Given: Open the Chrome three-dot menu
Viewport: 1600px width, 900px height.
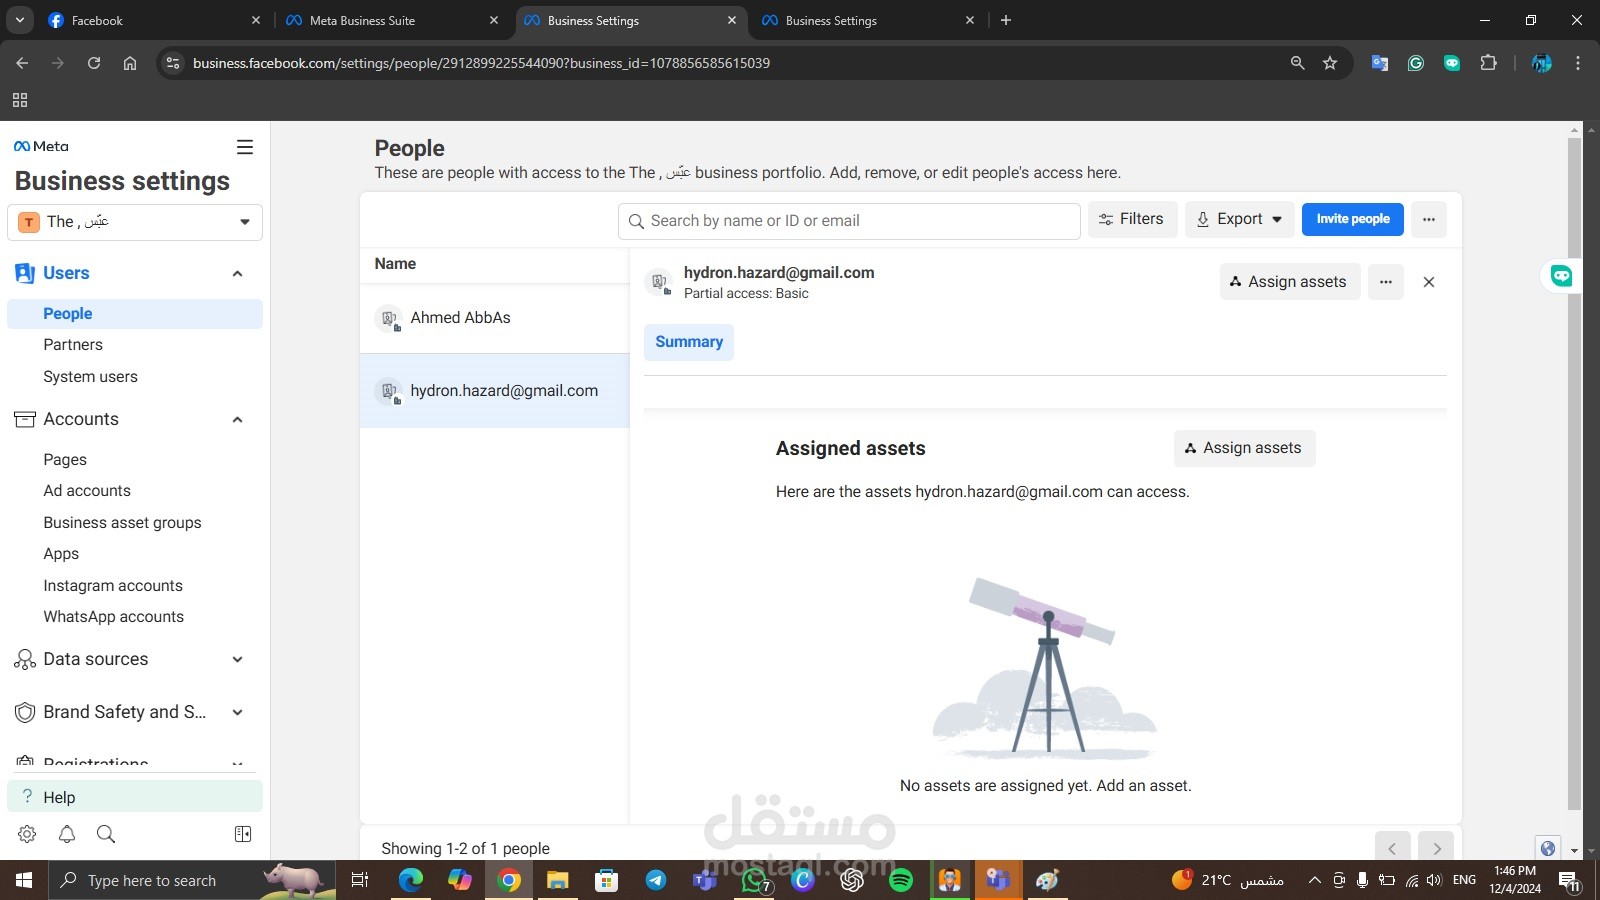Looking at the screenshot, I should 1578,63.
